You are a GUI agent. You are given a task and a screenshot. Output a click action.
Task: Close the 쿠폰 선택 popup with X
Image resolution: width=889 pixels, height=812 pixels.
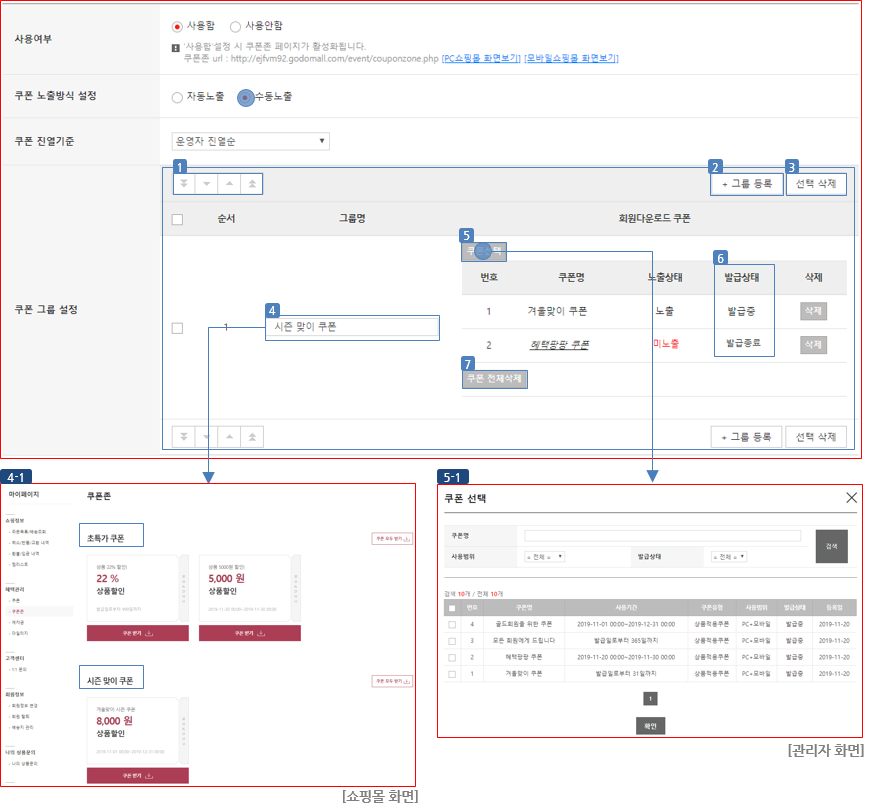(851, 497)
